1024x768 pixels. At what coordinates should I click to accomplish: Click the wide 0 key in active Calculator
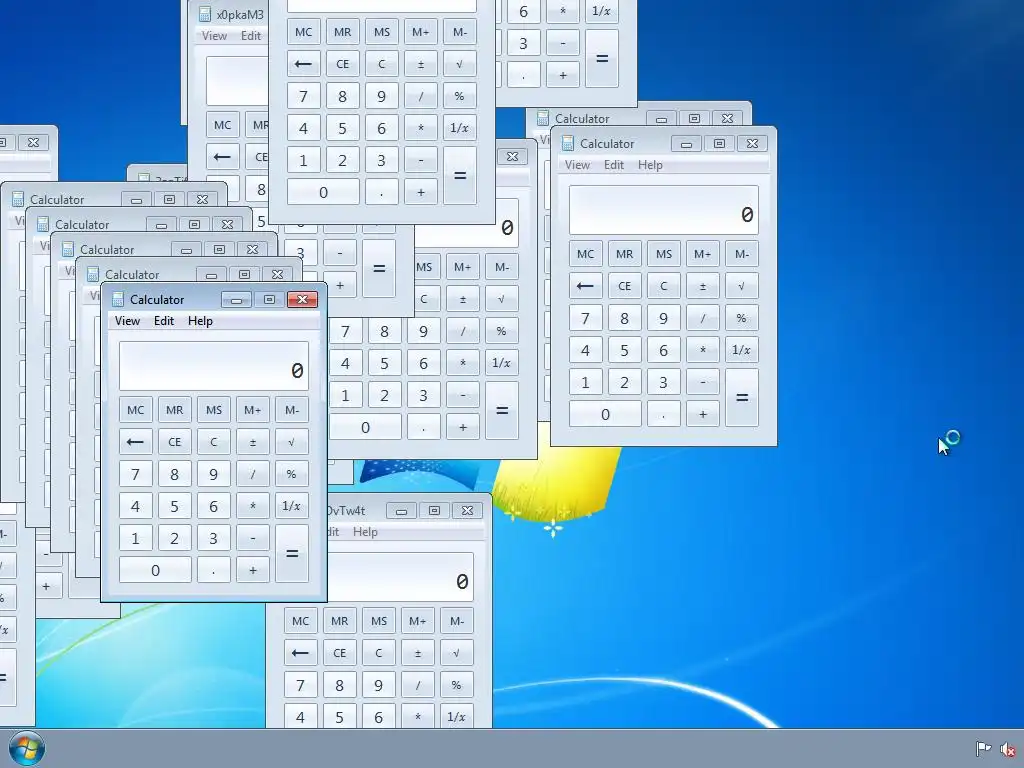pyautogui.click(x=155, y=570)
